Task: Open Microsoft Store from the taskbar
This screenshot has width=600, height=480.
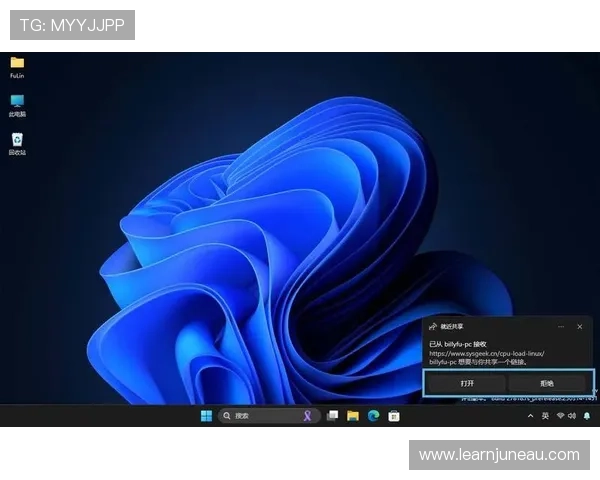Action: pyautogui.click(x=394, y=416)
